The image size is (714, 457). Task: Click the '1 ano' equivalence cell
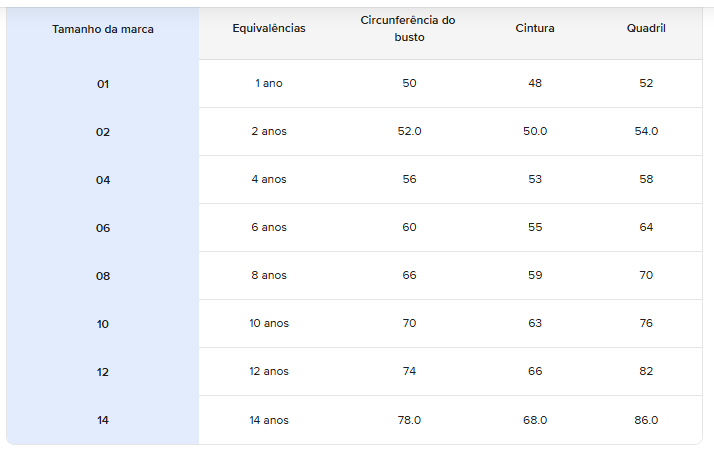269,83
